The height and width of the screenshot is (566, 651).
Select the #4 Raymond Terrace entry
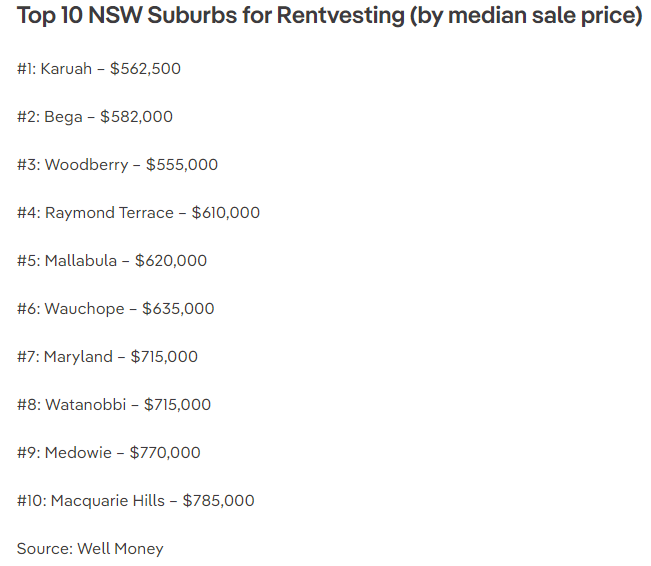tap(138, 213)
